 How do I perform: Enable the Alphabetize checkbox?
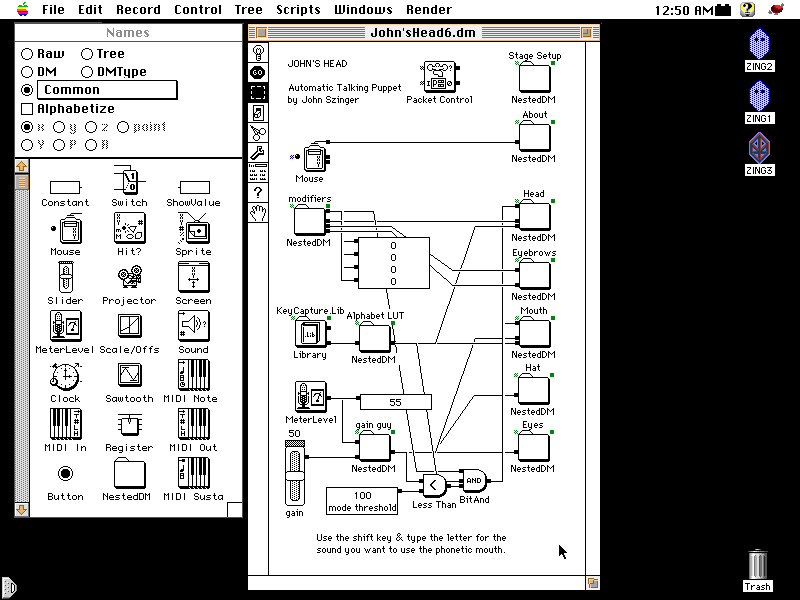27,109
